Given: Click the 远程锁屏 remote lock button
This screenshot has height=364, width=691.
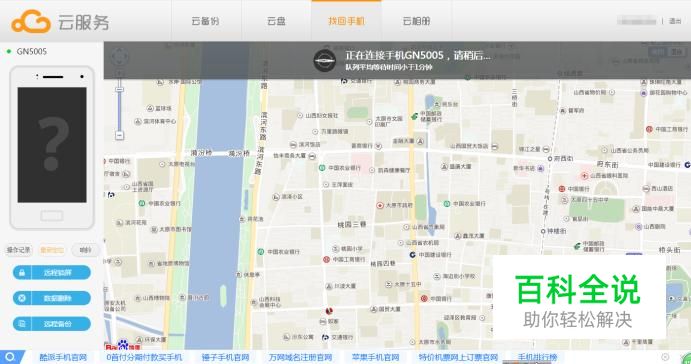Looking at the screenshot, I should pos(52,273).
